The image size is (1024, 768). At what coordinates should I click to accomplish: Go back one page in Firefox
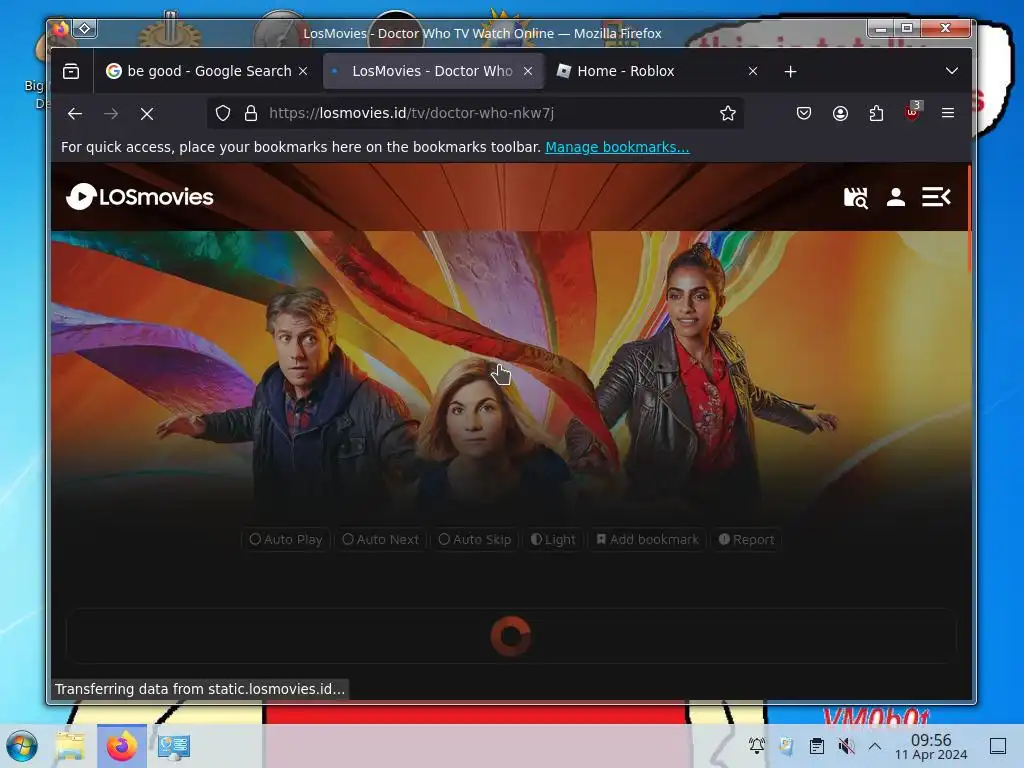(75, 114)
